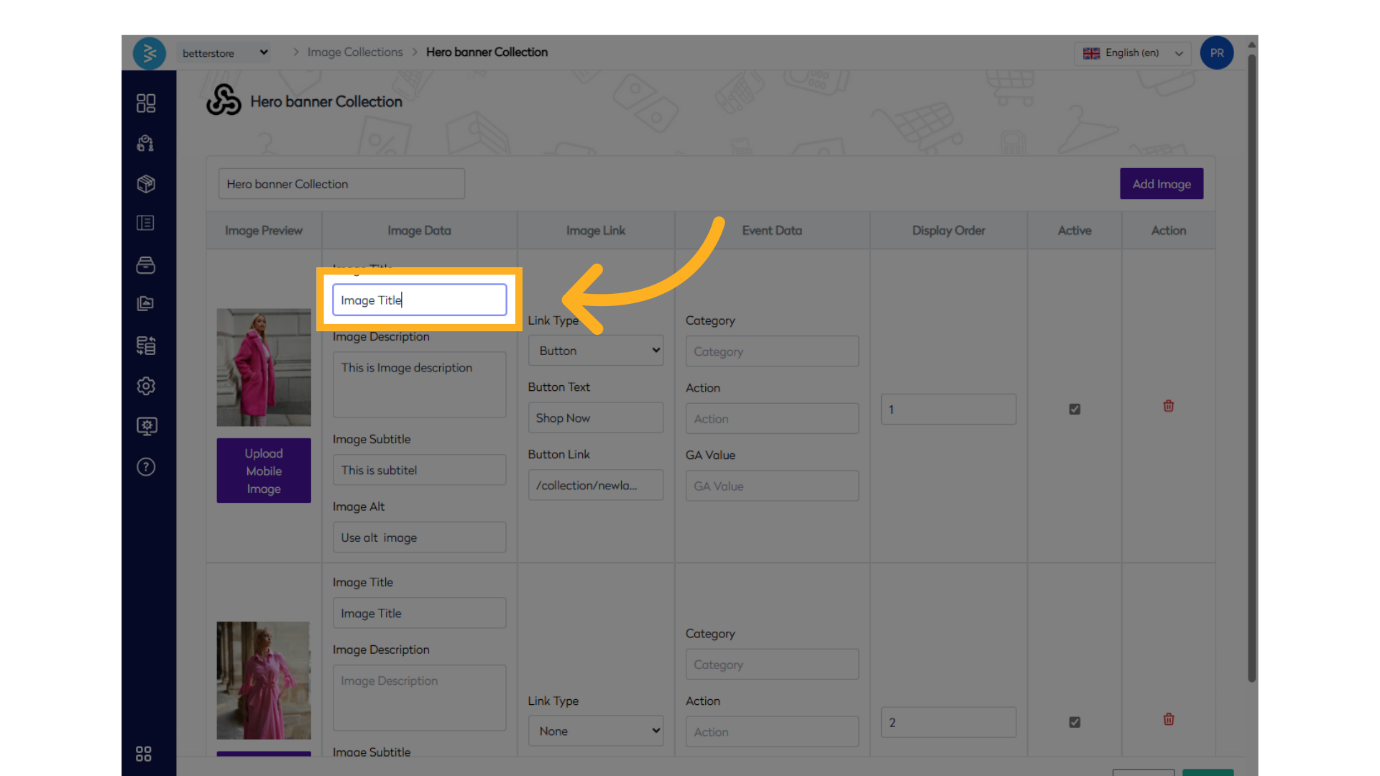Image resolution: width=1380 pixels, height=776 pixels.
Task: Open the Link Type dropdown showing None
Action: click(596, 731)
